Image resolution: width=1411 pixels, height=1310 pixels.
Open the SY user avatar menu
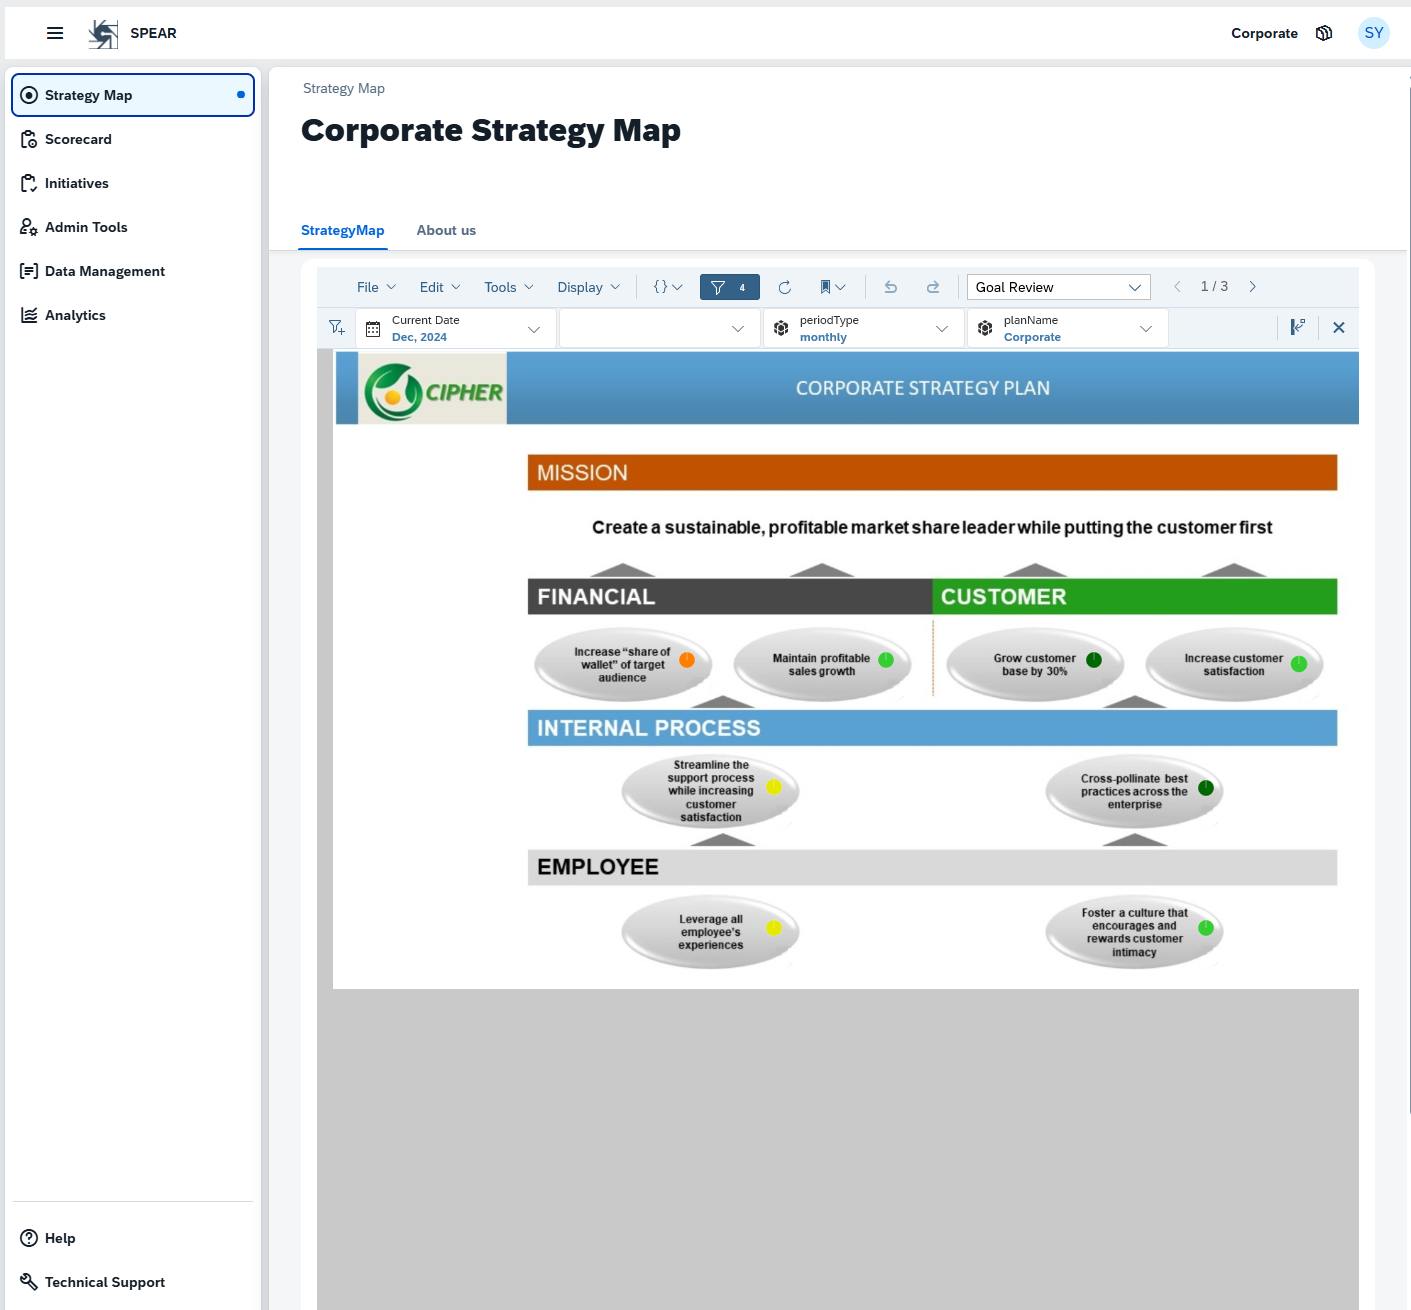(x=1373, y=33)
